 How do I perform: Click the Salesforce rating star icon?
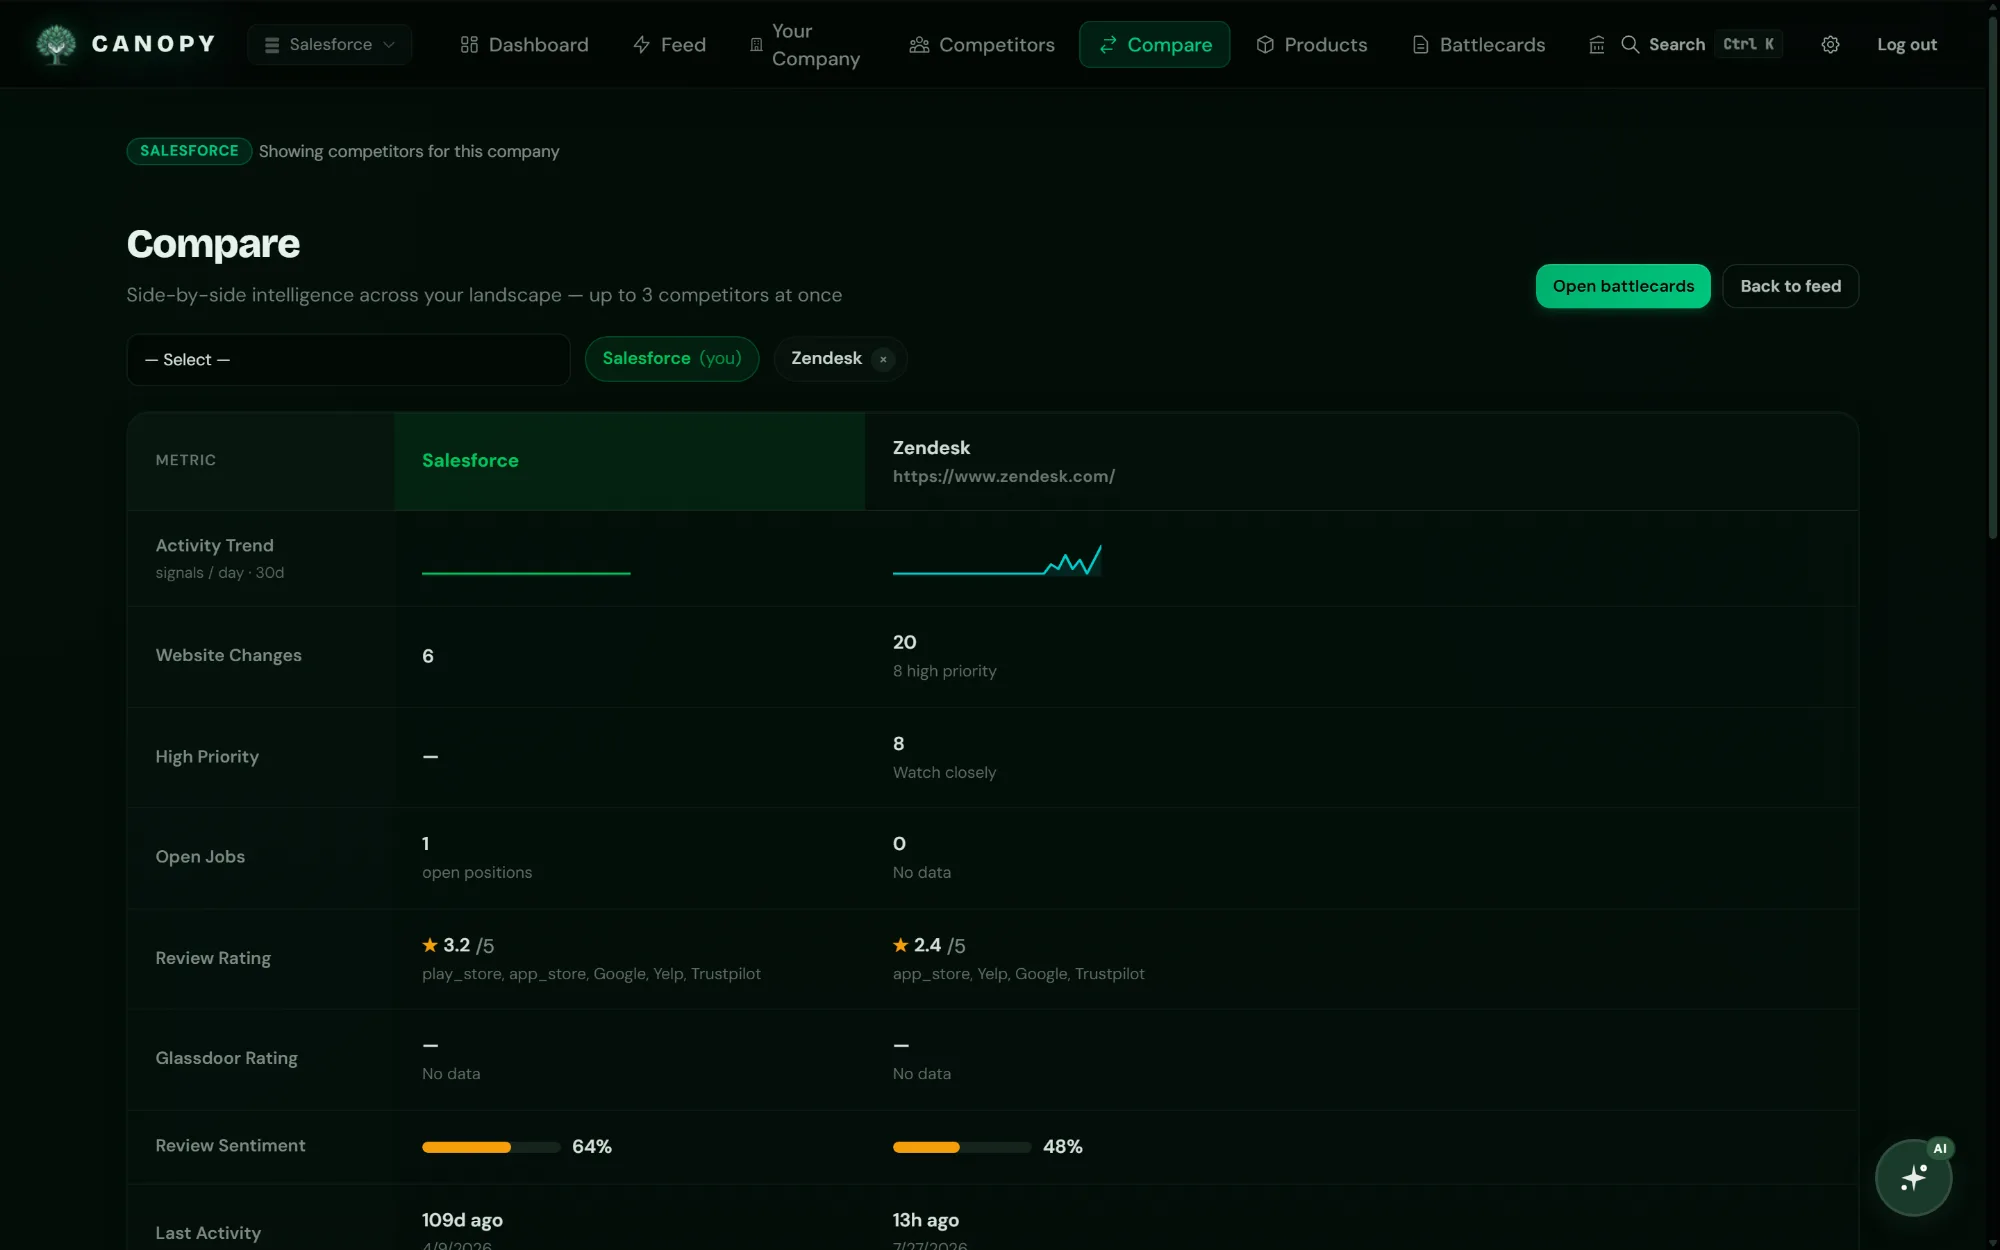point(430,944)
